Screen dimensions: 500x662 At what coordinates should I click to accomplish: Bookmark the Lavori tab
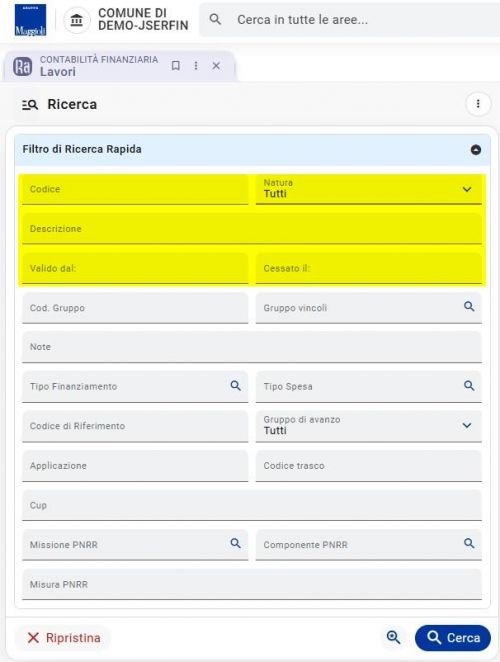[176, 65]
